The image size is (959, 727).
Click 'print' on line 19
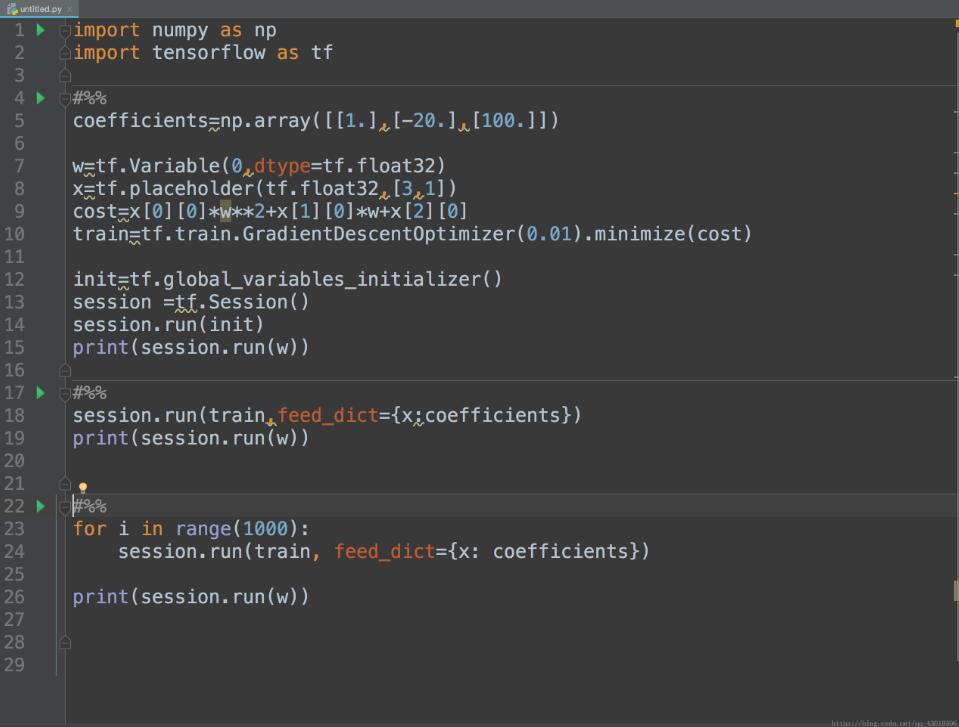(x=101, y=438)
